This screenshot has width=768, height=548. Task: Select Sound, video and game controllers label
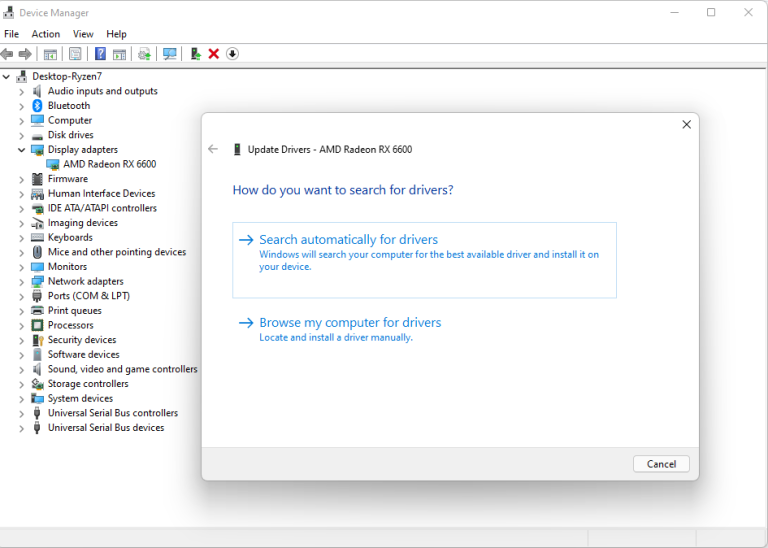tap(122, 369)
